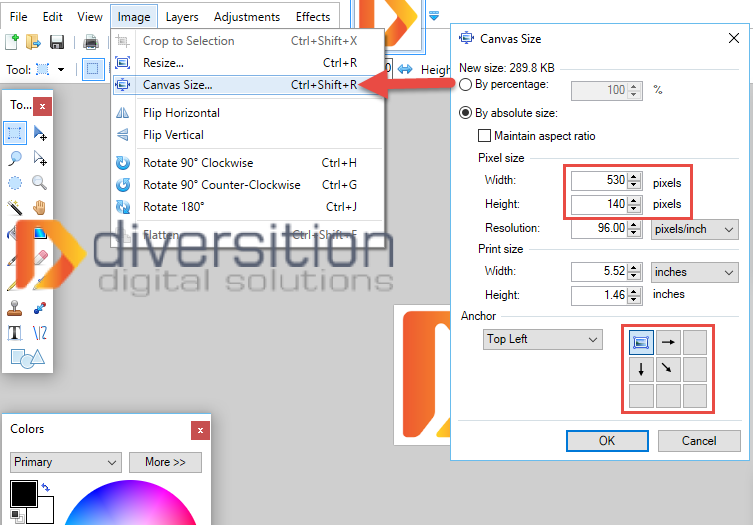Anchor canvas to center diagonal arrow cell
753x525 pixels.
668,369
